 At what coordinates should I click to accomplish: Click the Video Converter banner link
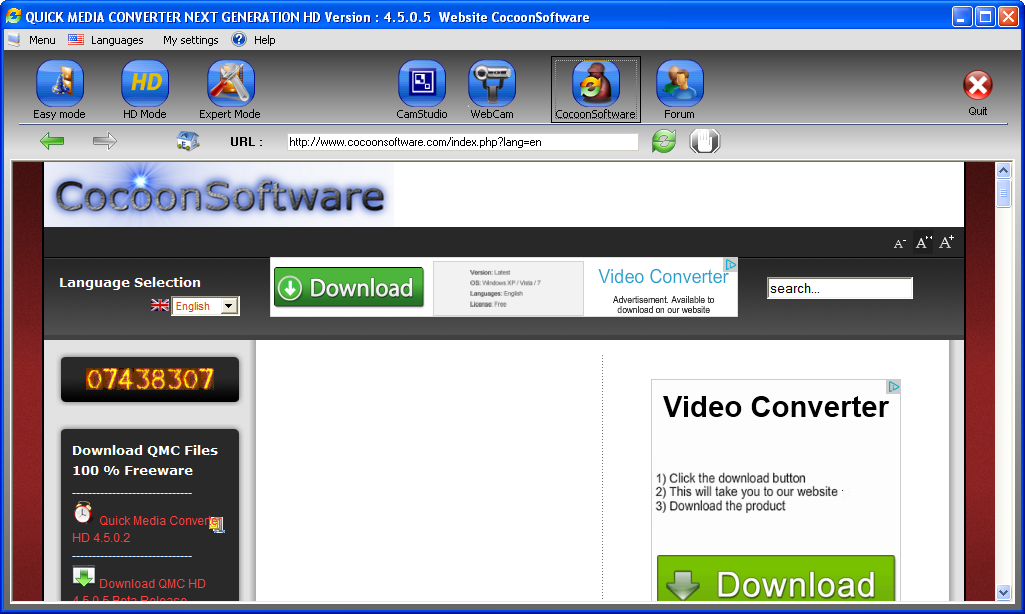tap(663, 277)
